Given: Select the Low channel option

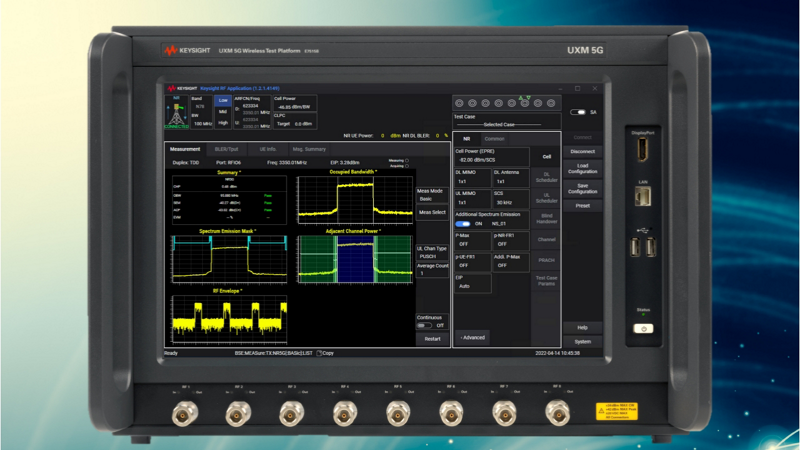Looking at the screenshot, I should (223, 101).
